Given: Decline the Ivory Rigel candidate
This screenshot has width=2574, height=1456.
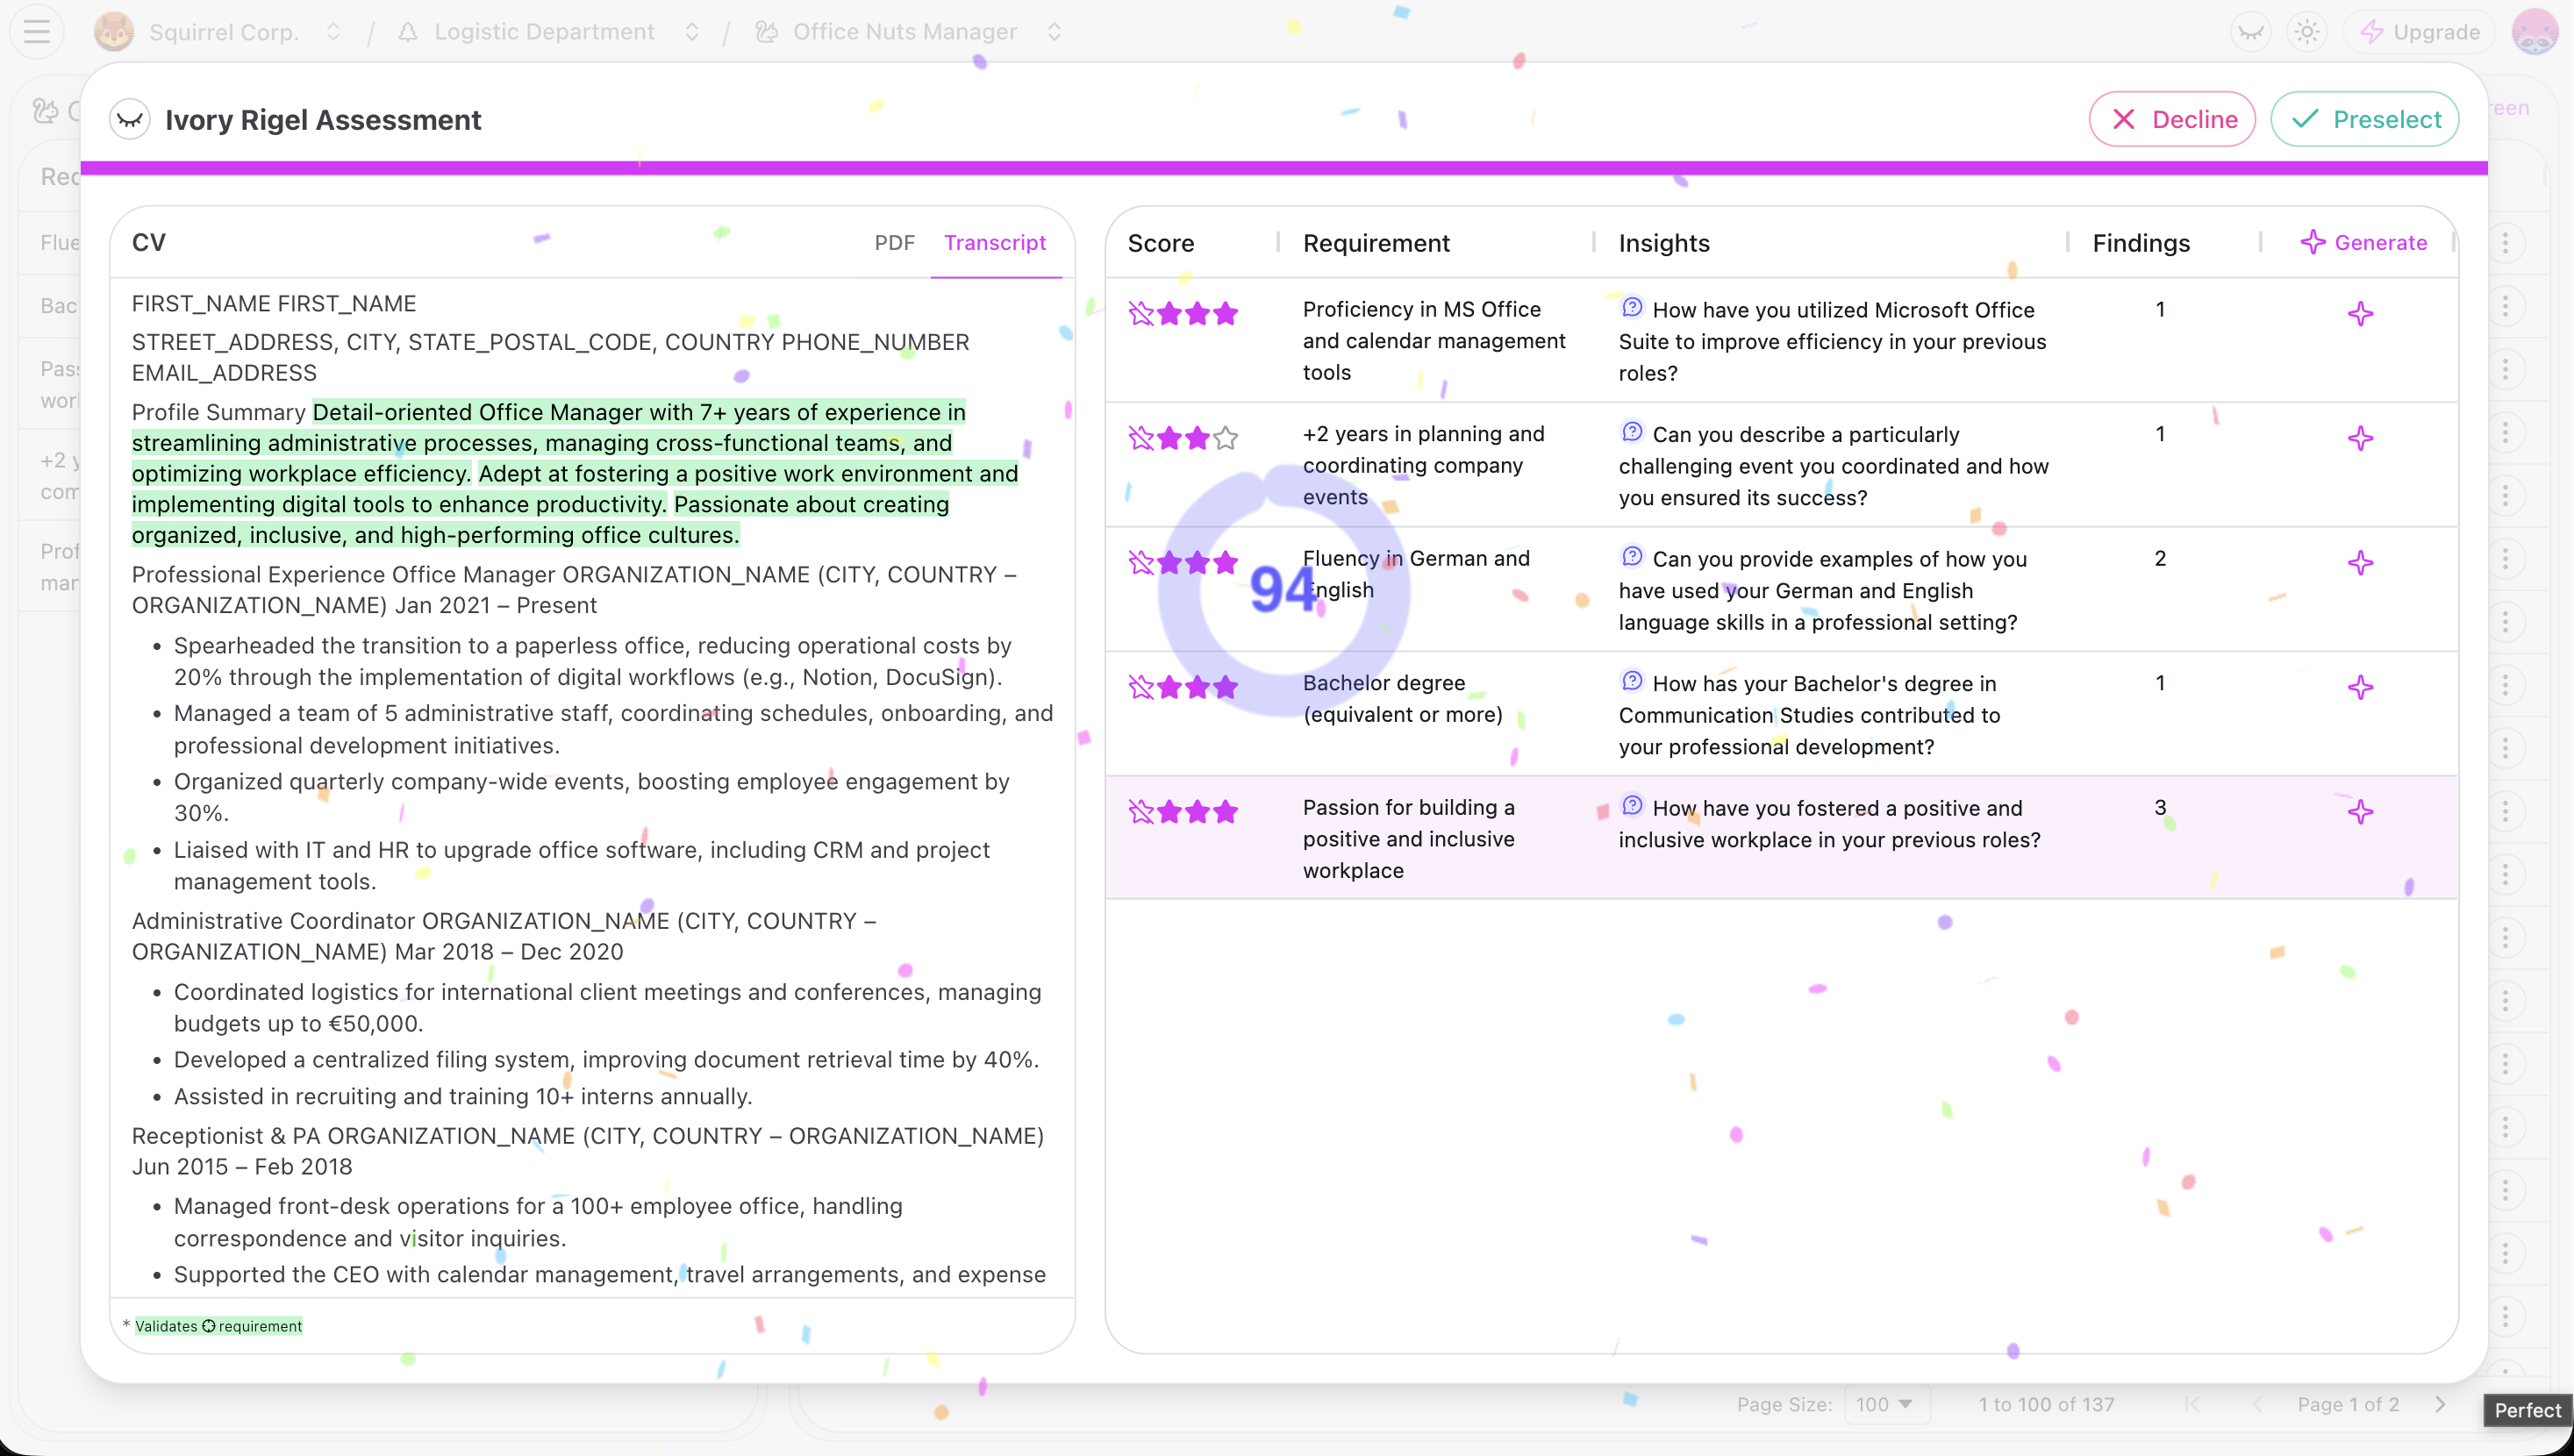Looking at the screenshot, I should coord(2172,119).
